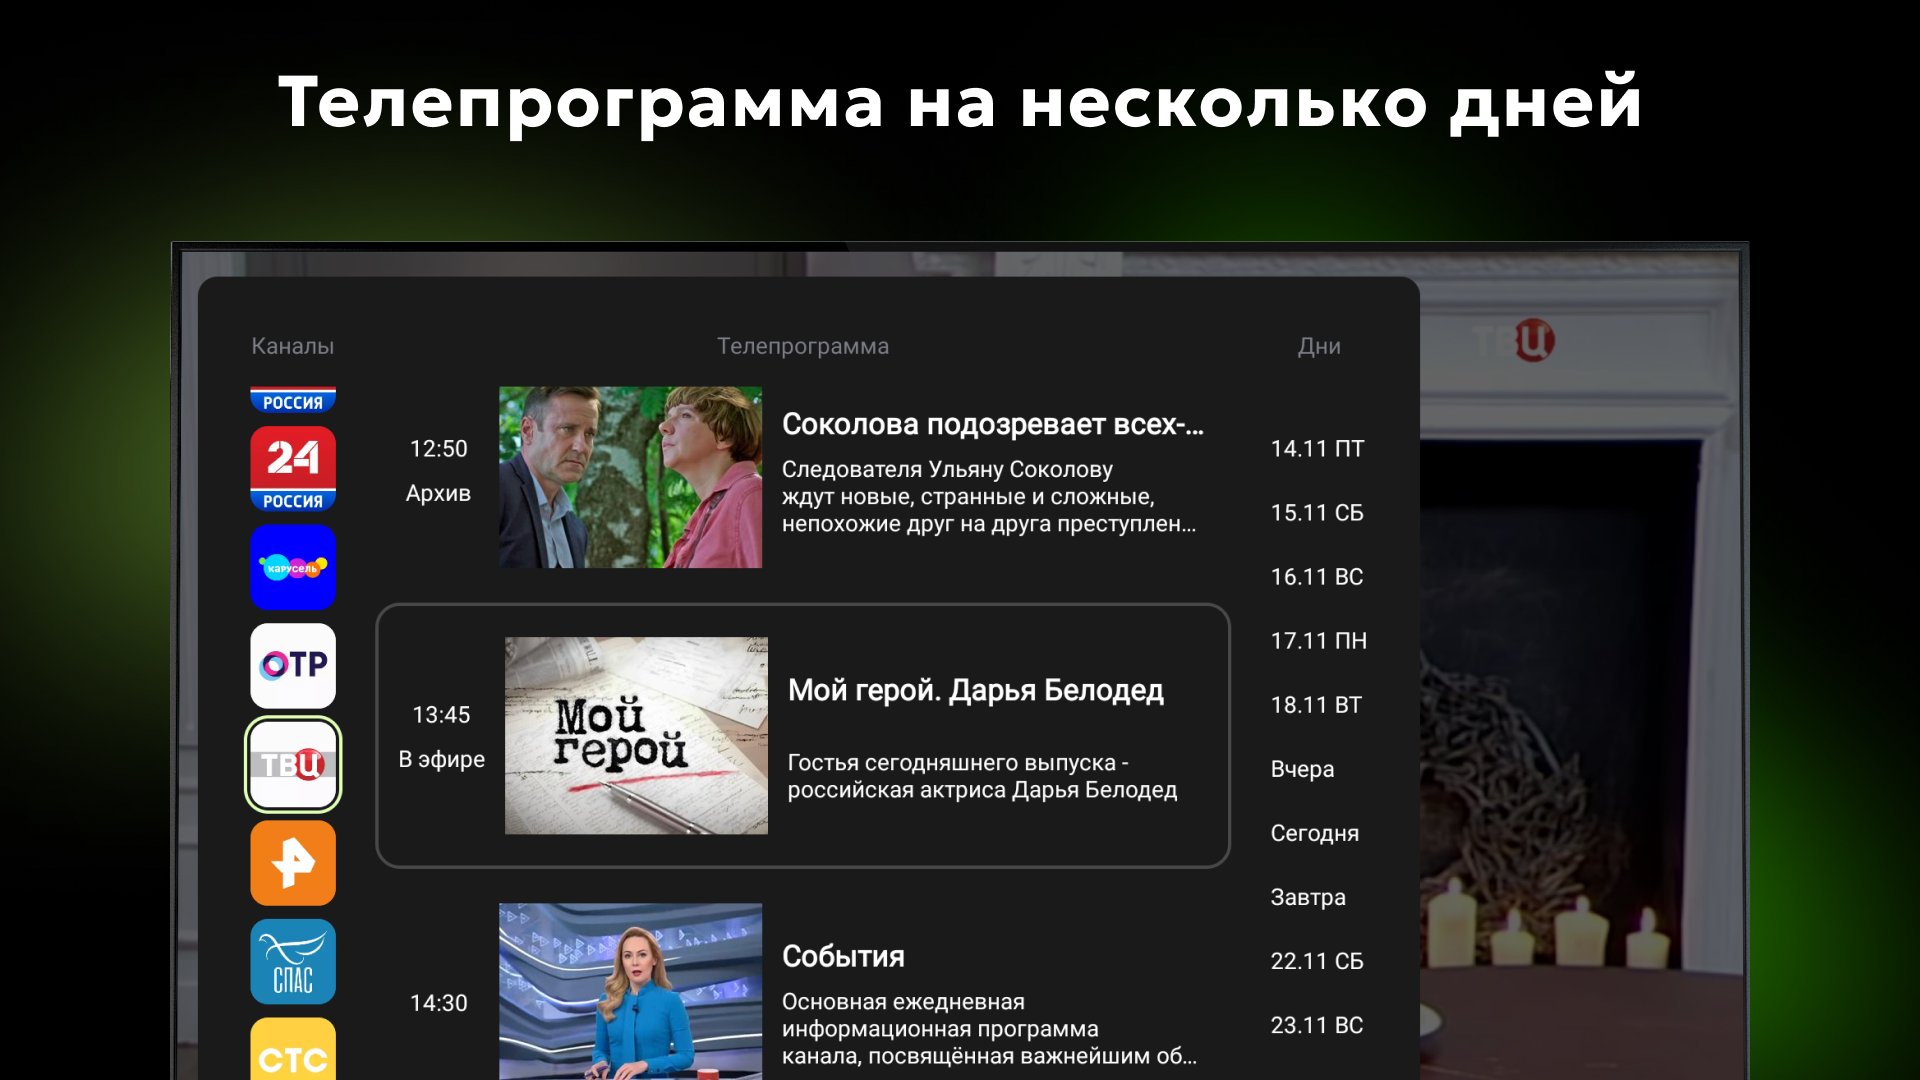Select the Россия 24 channel icon
The image size is (1920, 1080).
(x=292, y=468)
